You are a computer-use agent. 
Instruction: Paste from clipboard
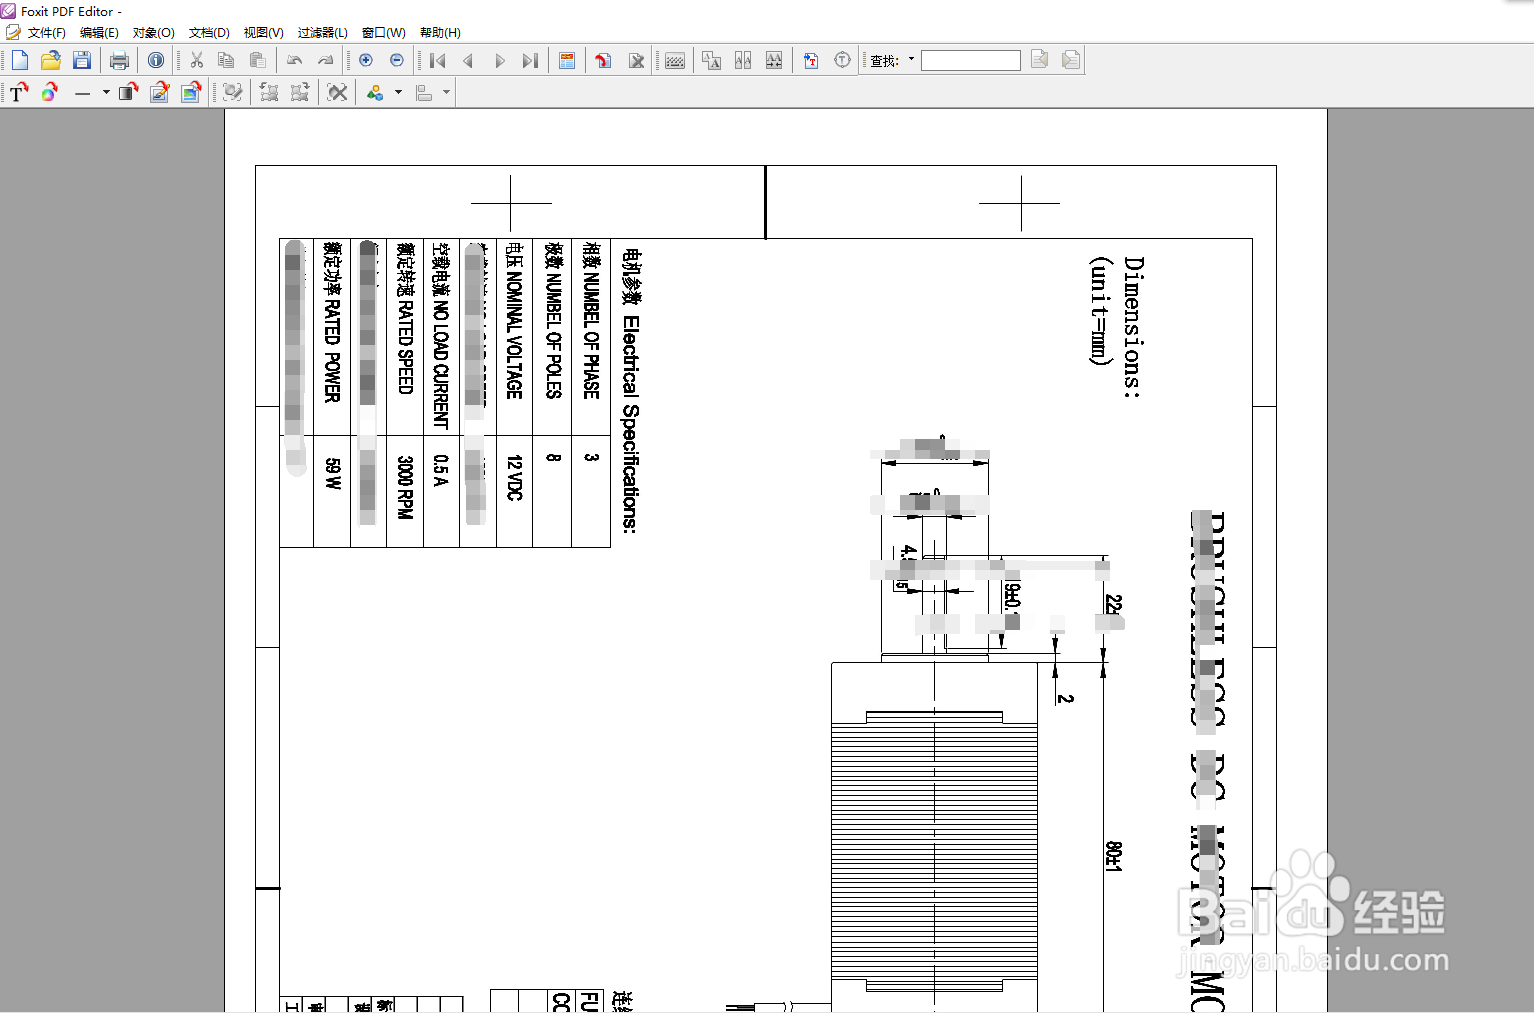pos(257,60)
